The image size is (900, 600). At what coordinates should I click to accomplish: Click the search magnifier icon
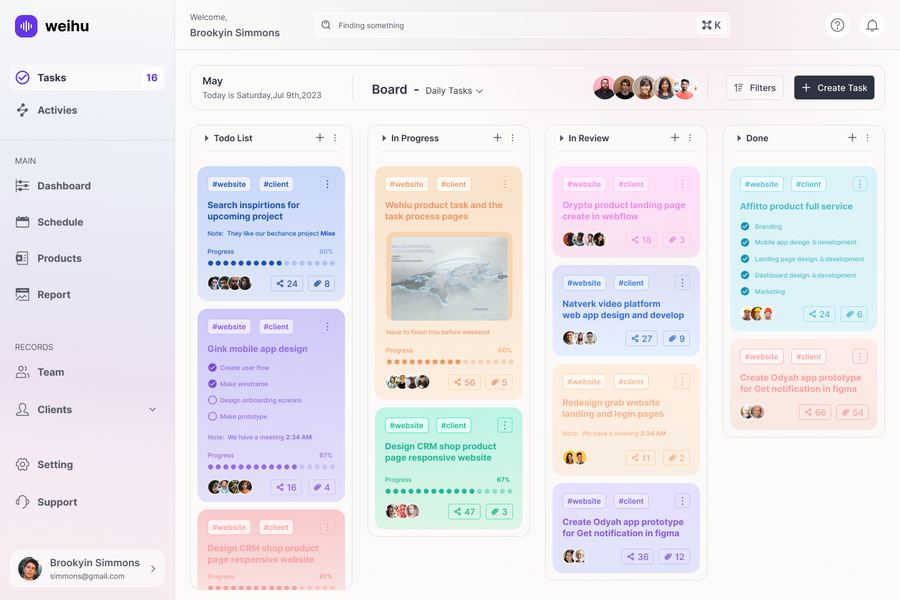(x=326, y=25)
